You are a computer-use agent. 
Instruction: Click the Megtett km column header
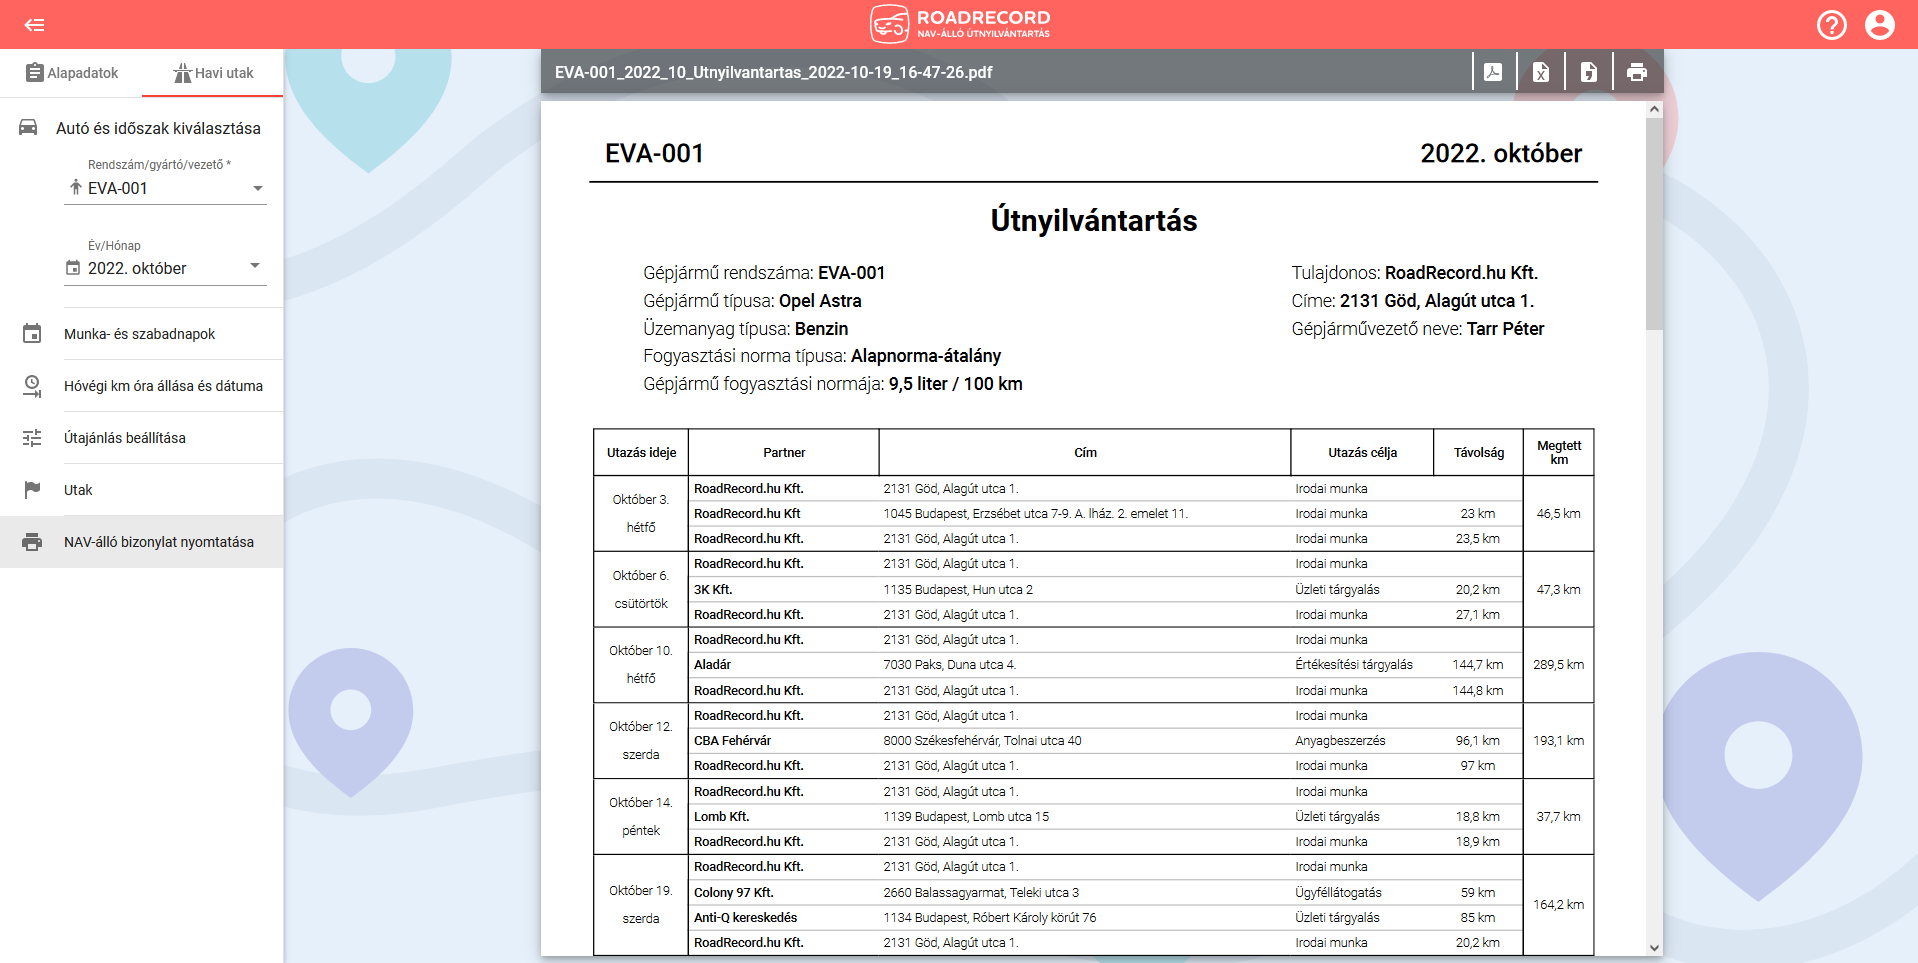click(x=1559, y=453)
